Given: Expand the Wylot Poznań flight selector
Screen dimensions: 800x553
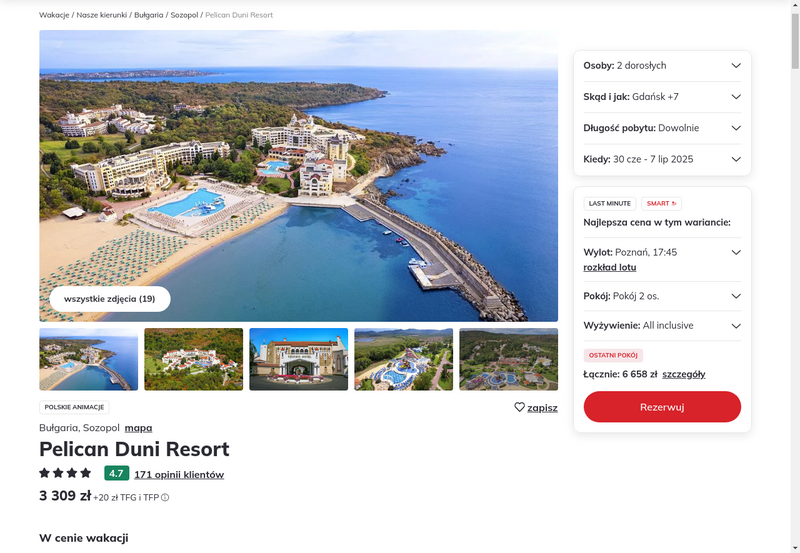Looking at the screenshot, I should (x=662, y=253).
